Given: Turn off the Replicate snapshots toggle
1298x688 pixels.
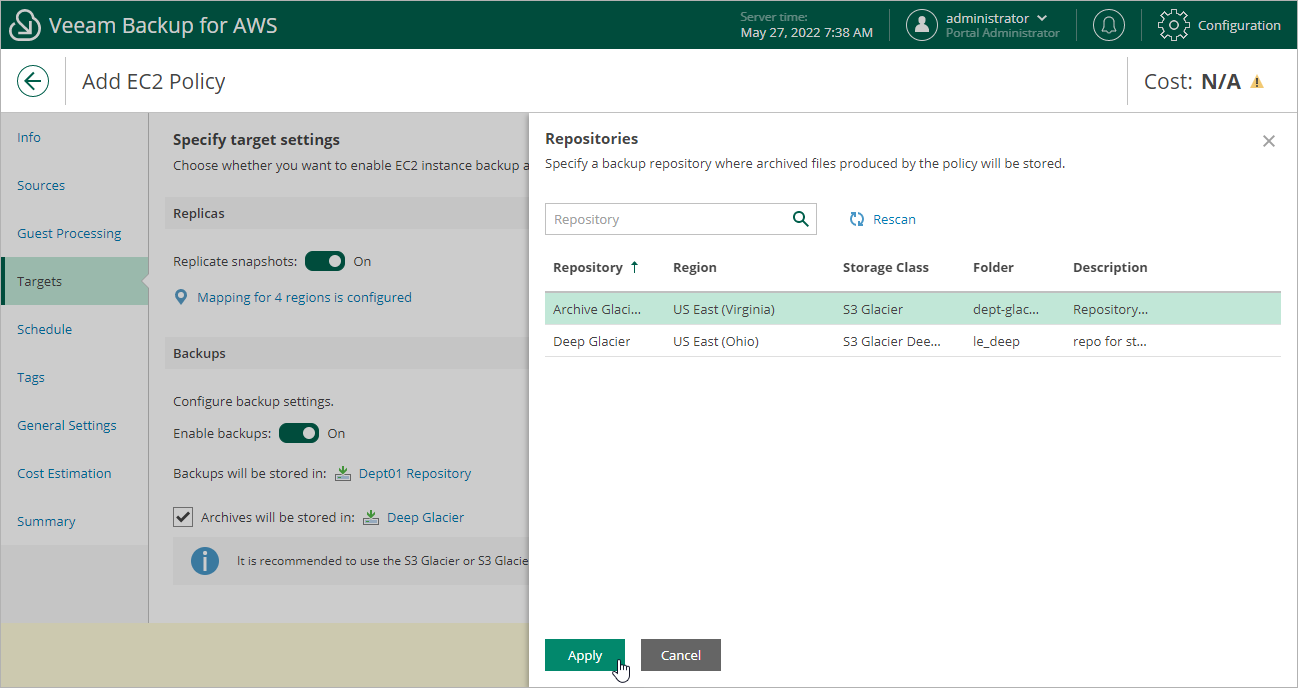Looking at the screenshot, I should [x=325, y=261].
